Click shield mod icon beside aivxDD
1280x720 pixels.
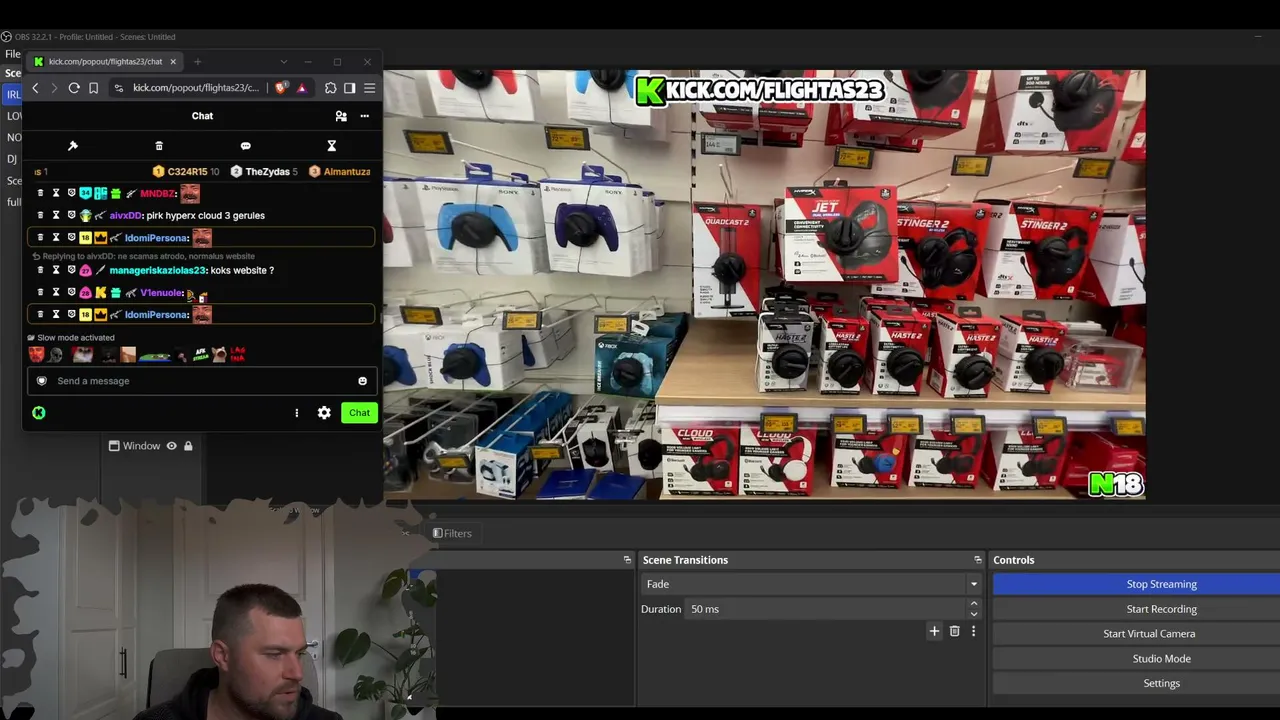71,215
